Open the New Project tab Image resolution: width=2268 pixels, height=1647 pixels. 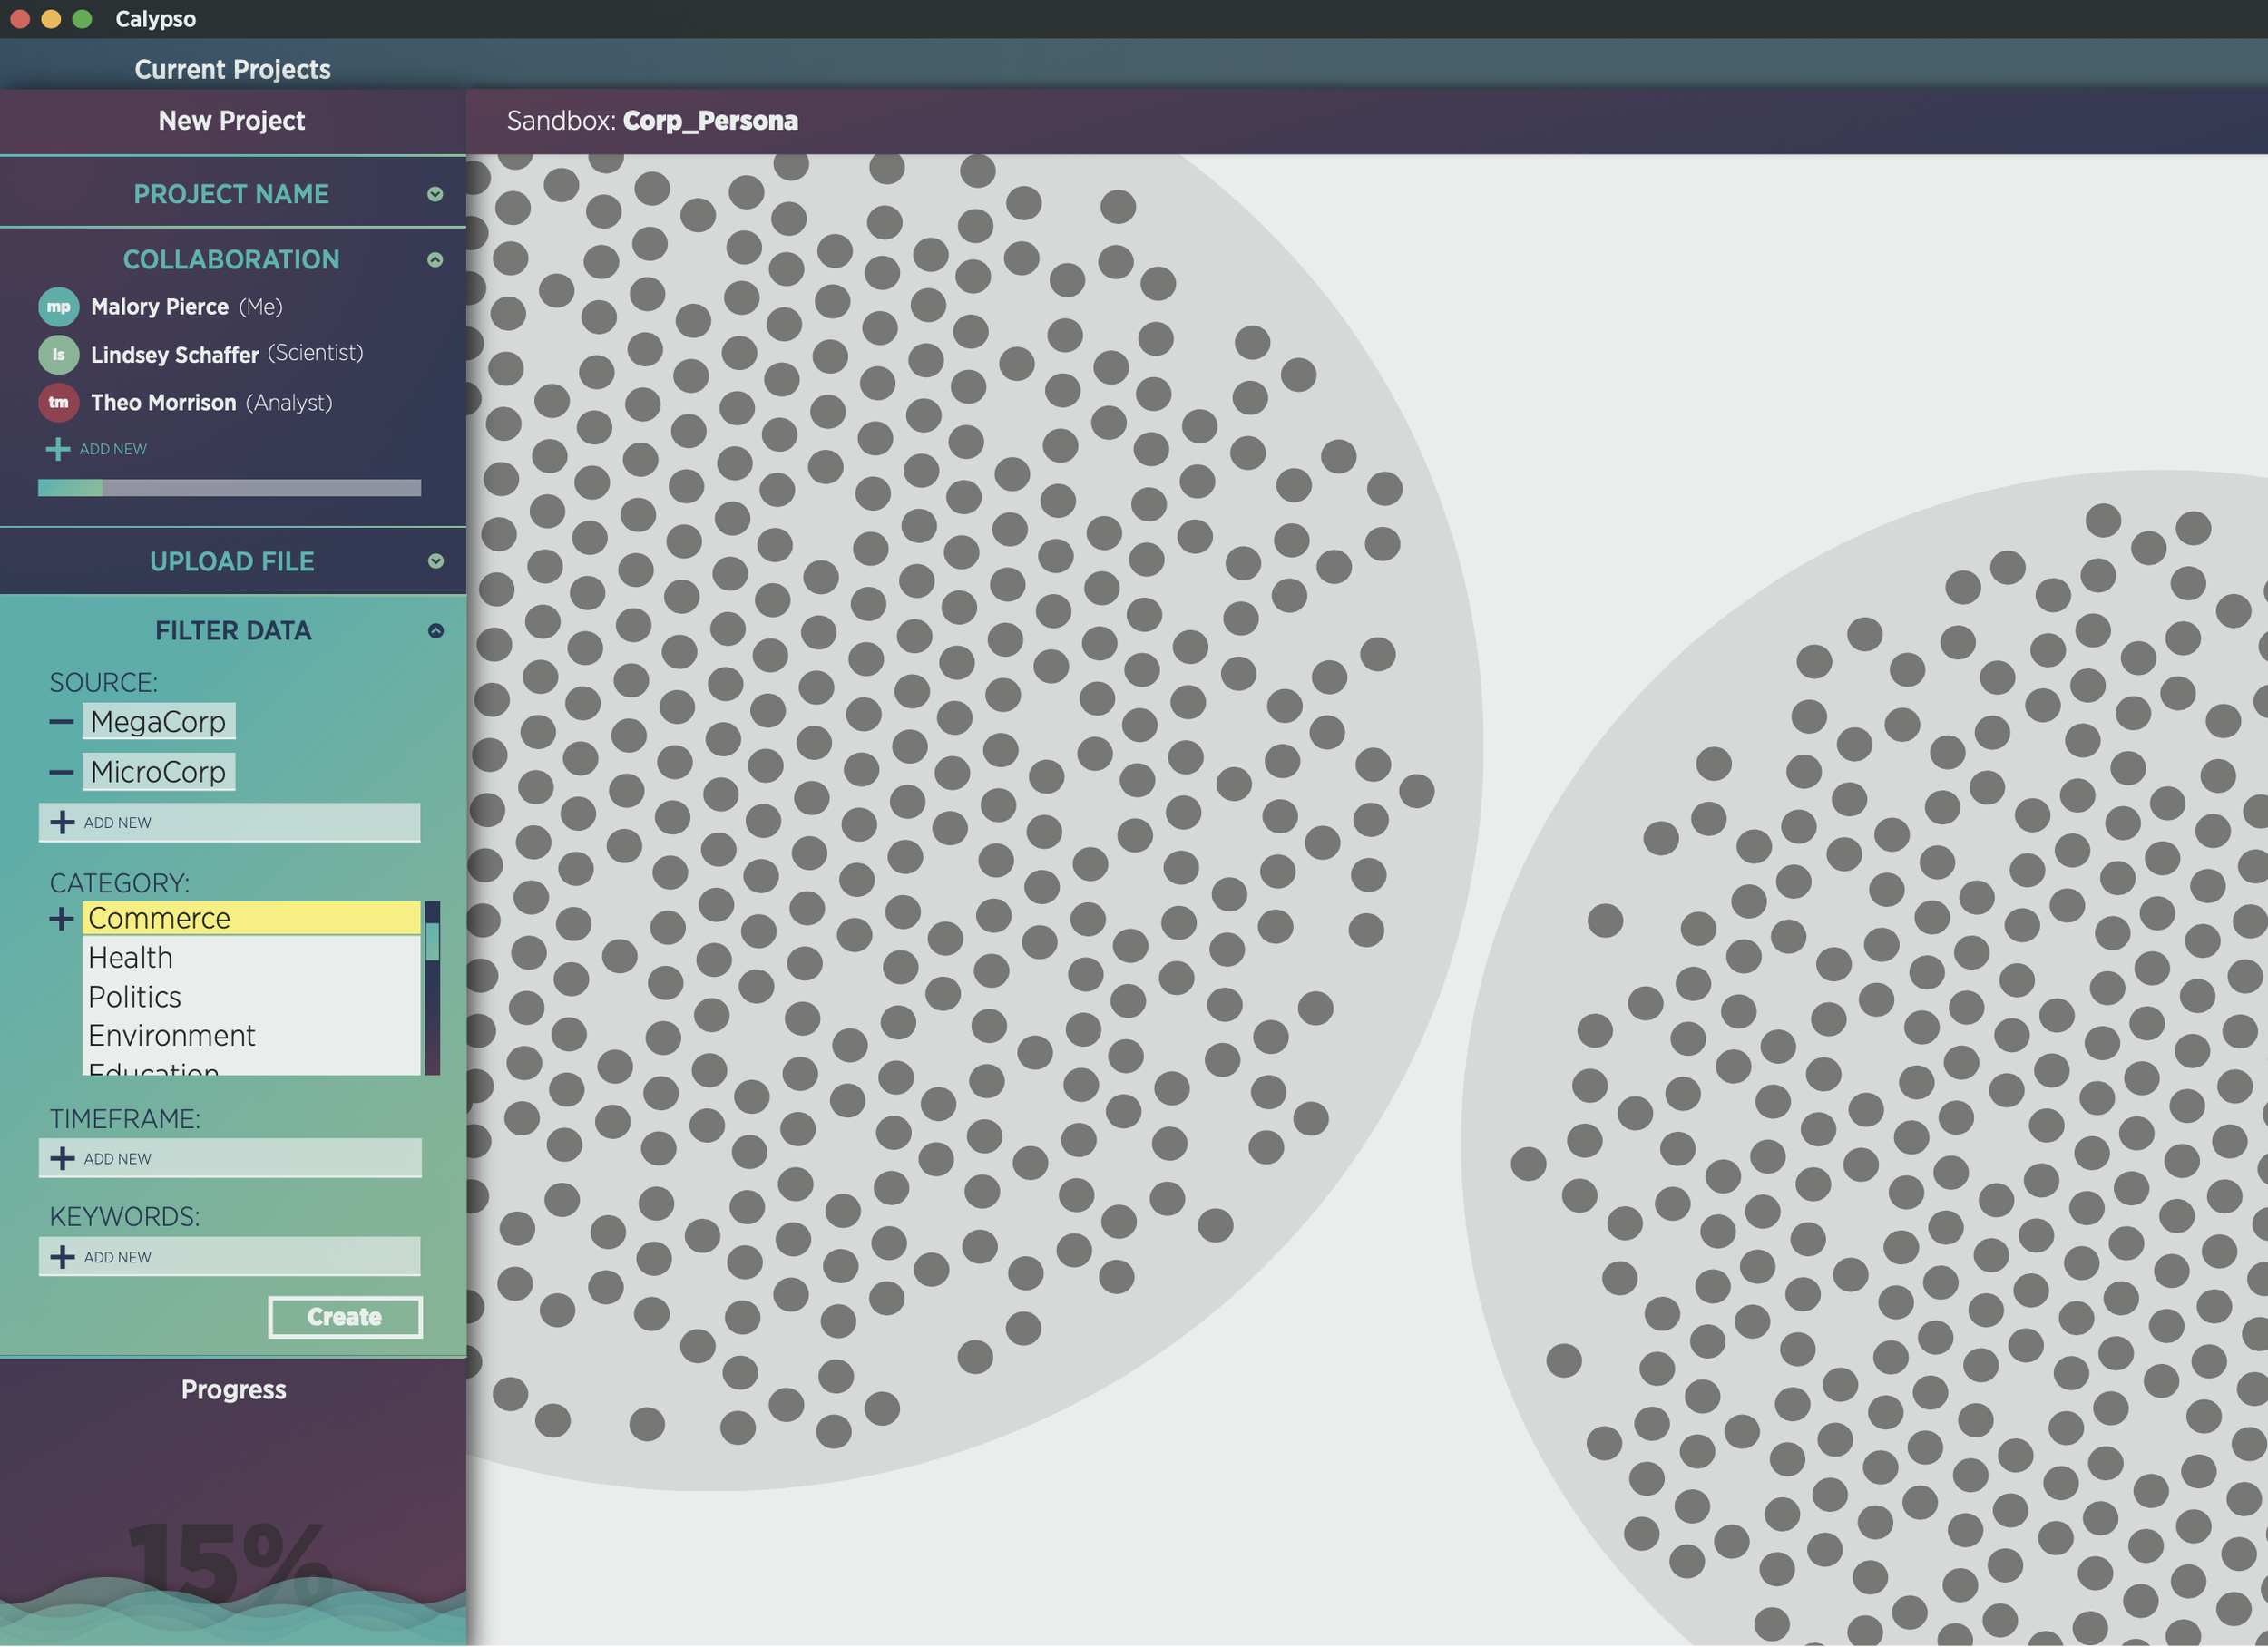pyautogui.click(x=232, y=121)
